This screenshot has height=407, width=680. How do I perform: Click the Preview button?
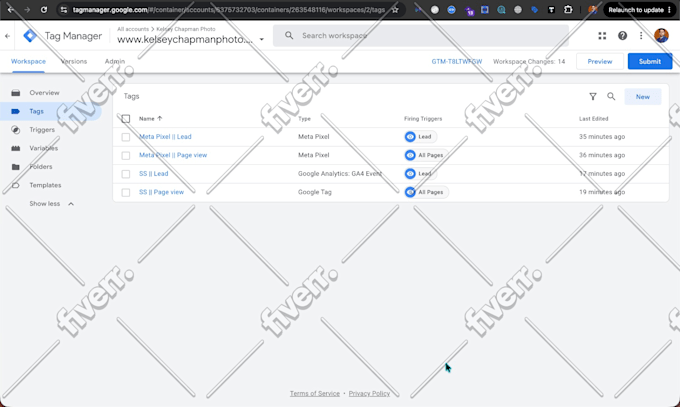(600, 62)
